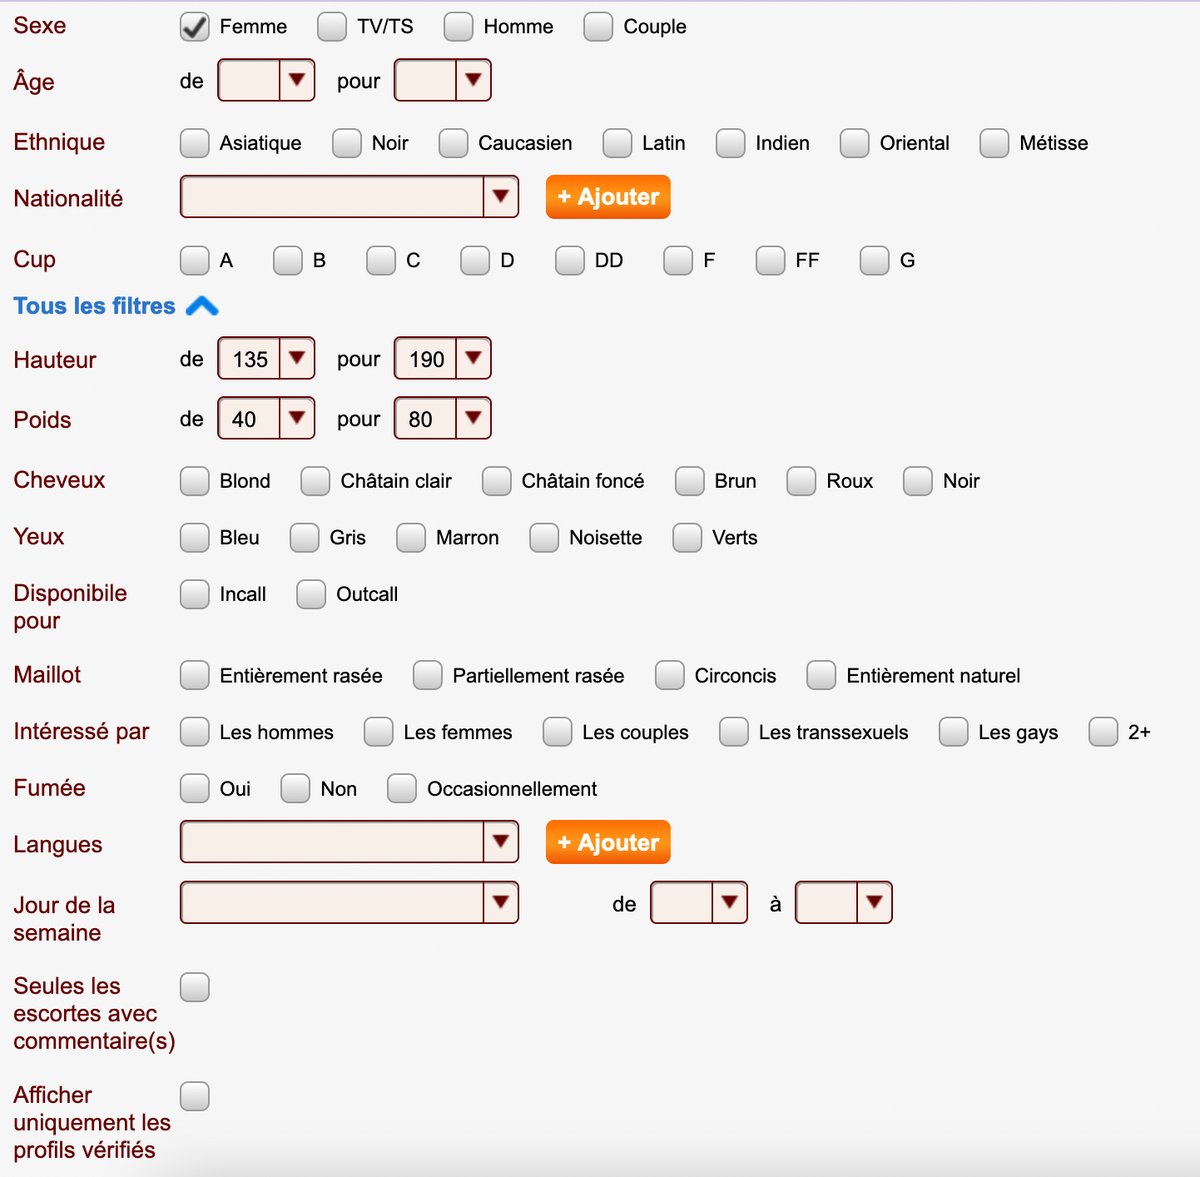Check the Homme option
The image size is (1200, 1177).
459,27
